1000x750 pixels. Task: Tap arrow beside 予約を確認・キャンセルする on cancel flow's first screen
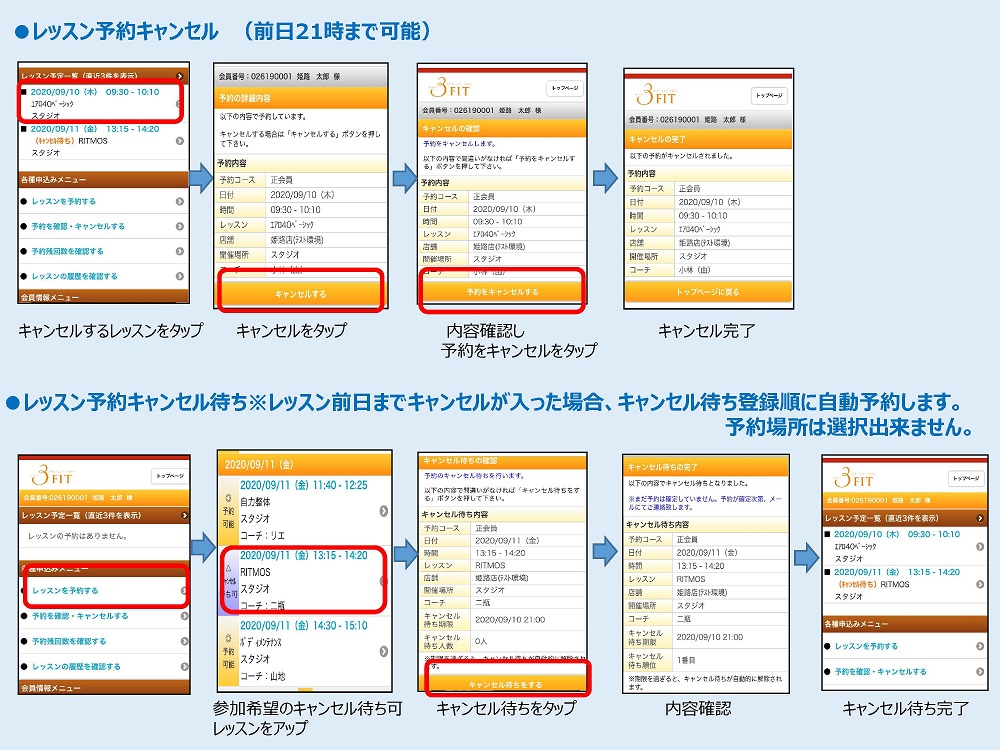coord(180,226)
